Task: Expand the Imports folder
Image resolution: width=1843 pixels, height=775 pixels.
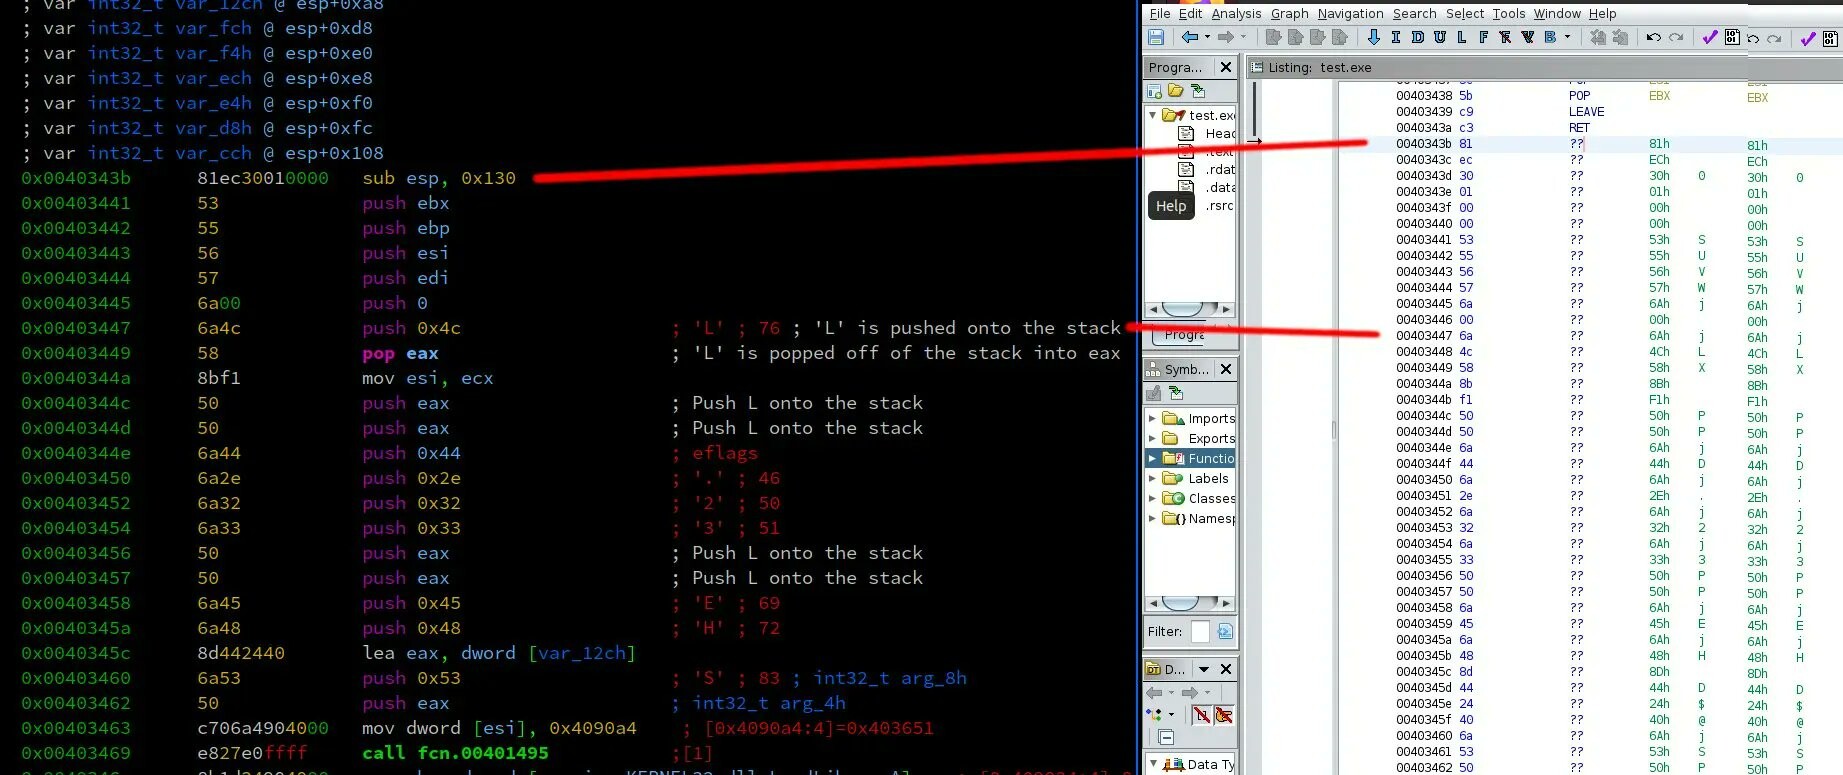Action: (1152, 419)
